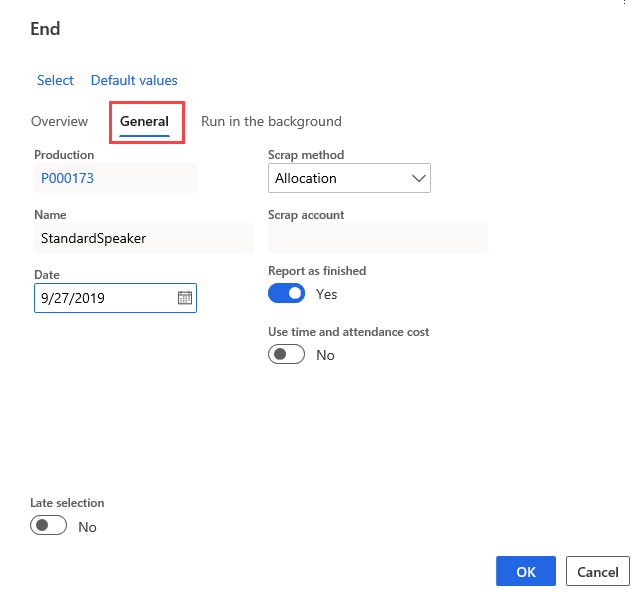Open the Scrap method dropdown
Screen dimensions: 643x598
349,178
